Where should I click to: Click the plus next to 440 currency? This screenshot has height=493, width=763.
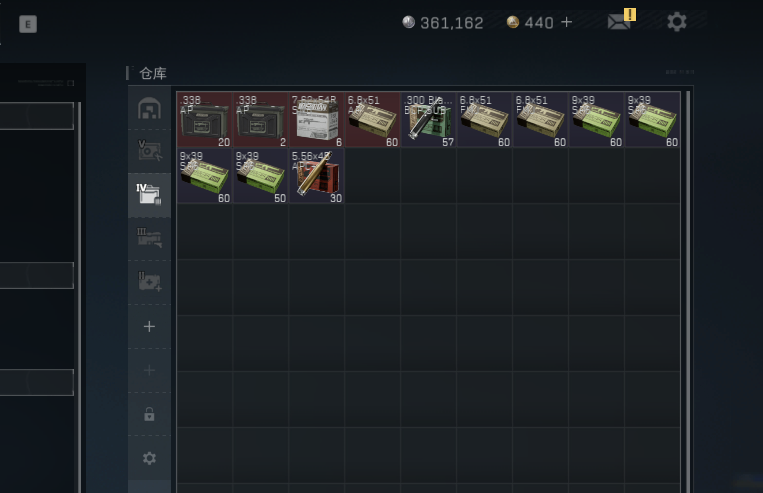pos(566,22)
